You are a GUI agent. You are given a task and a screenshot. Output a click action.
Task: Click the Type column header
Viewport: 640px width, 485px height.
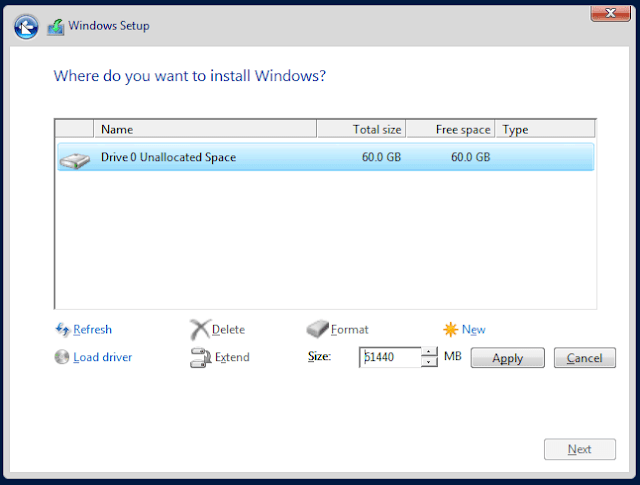click(545, 129)
